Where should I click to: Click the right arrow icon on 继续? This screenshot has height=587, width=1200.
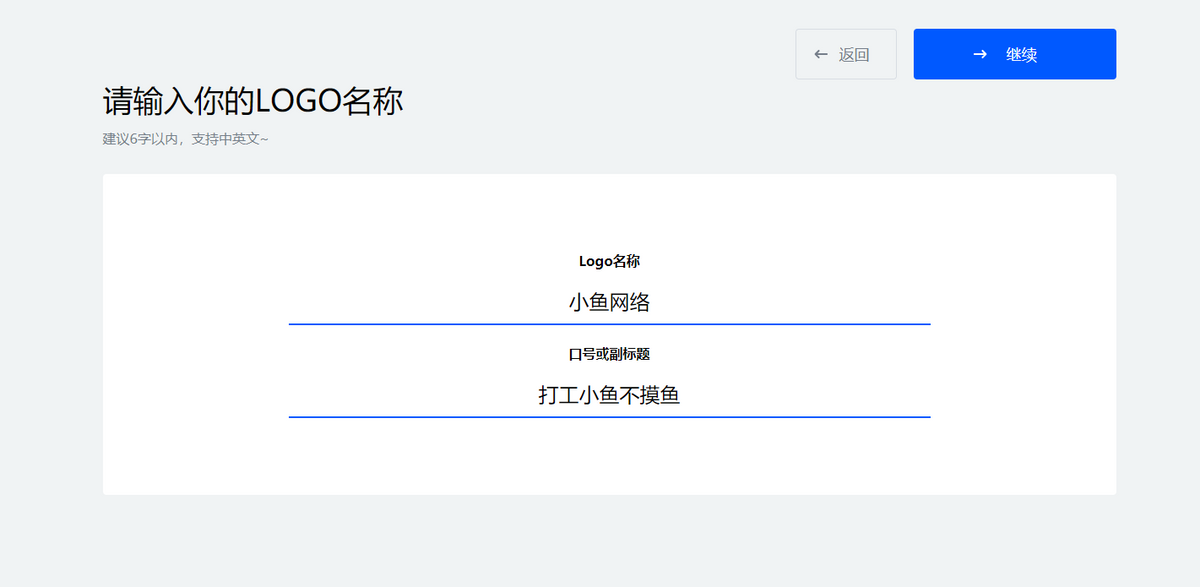pyautogui.click(x=980, y=54)
